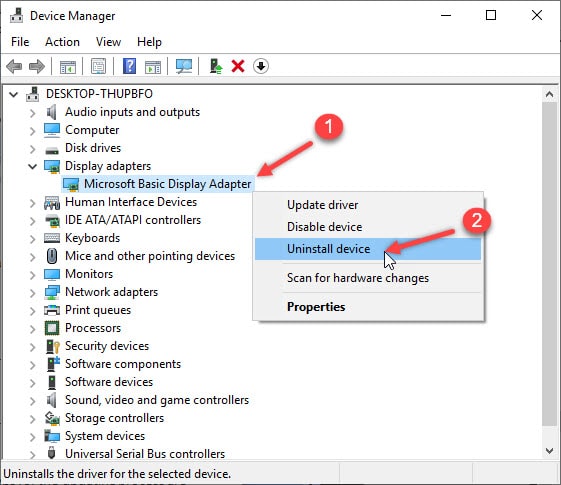Viewport: 561px width, 485px height.
Task: Open the Properties toolbar icon
Action: pos(98,67)
